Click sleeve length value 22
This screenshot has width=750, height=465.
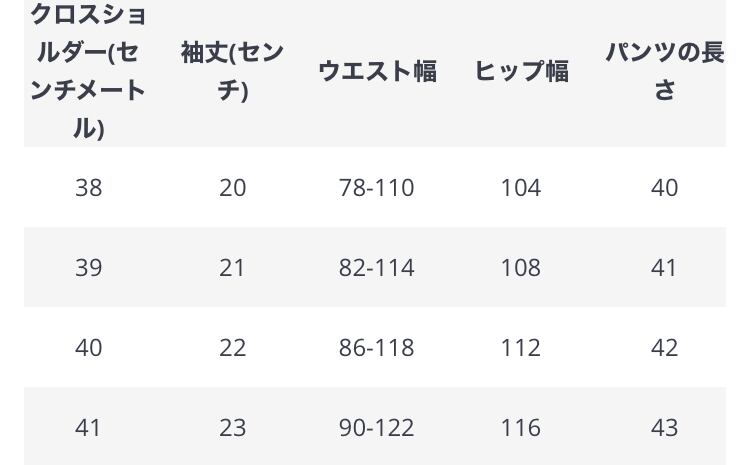tap(232, 348)
